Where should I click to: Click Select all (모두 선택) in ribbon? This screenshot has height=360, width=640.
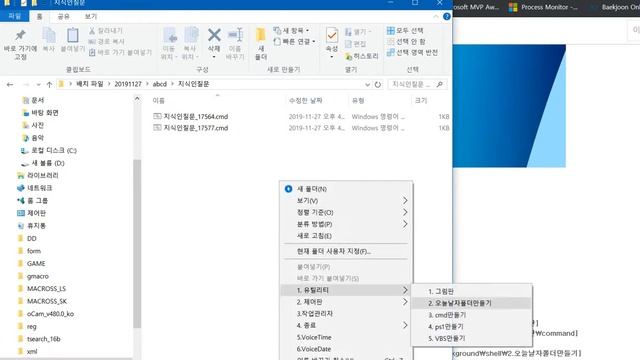405,31
